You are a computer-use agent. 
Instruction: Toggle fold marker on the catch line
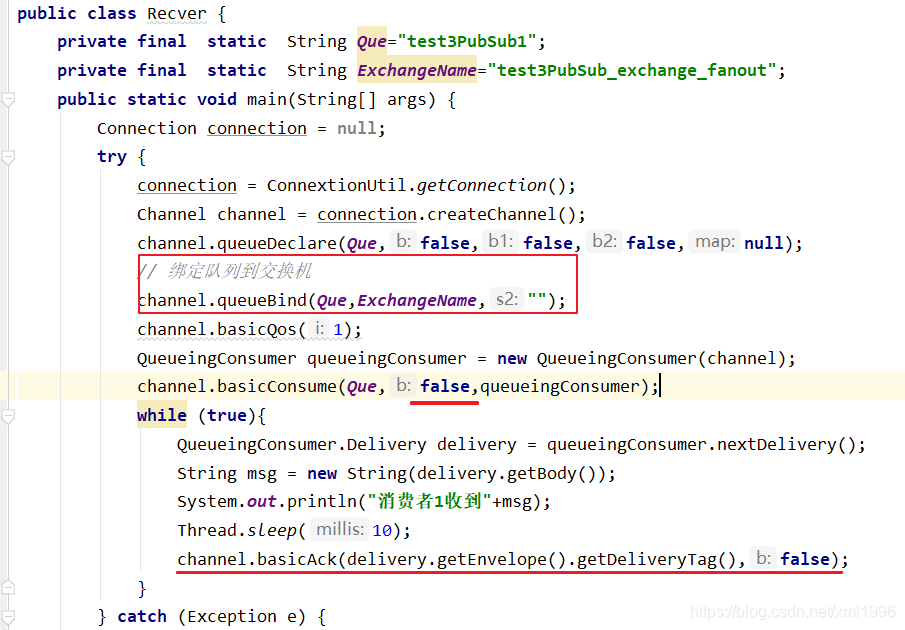click(8, 617)
